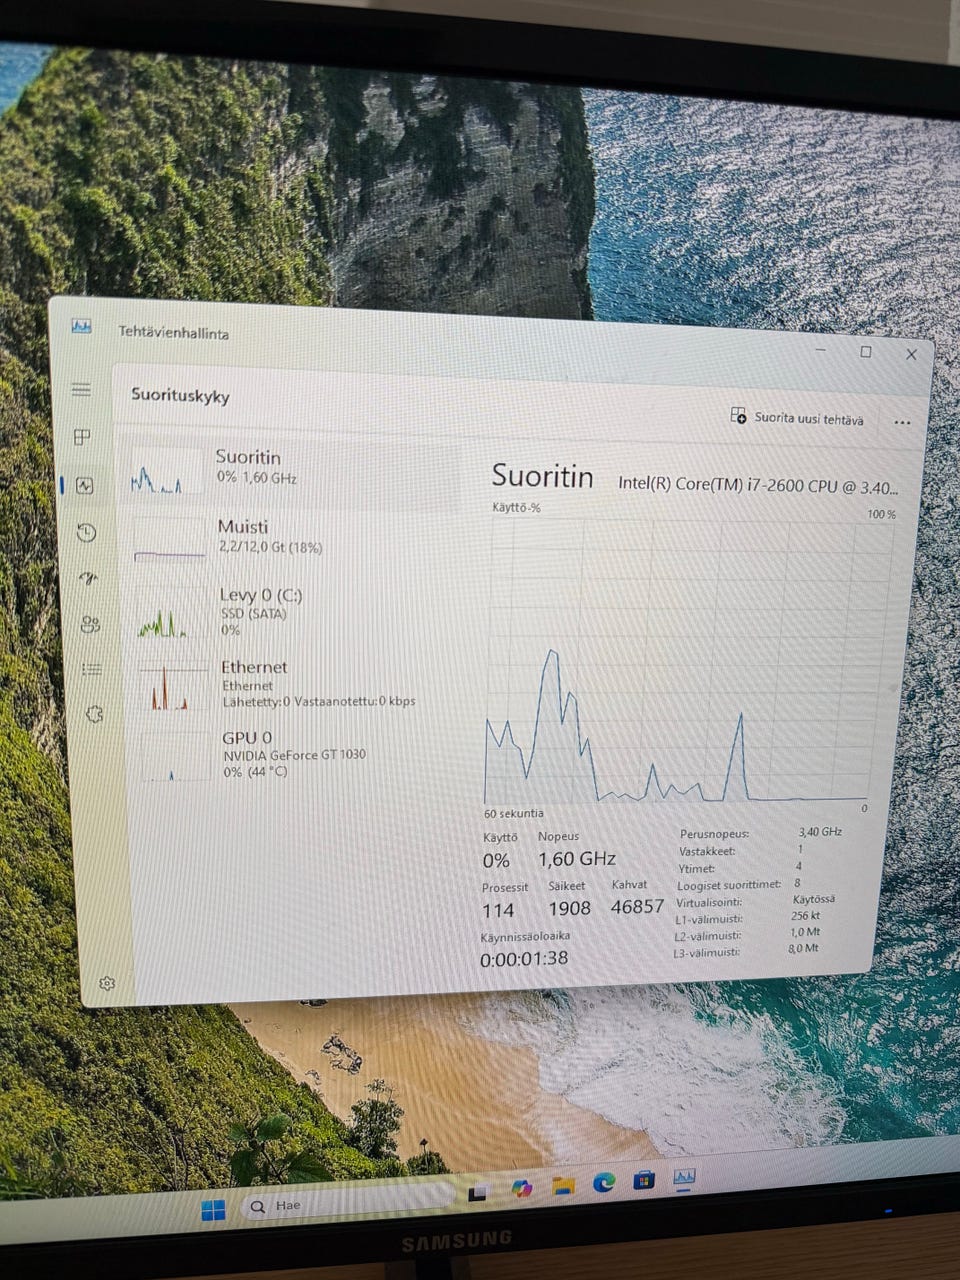The width and height of the screenshot is (960, 1280).
Task: Click the Suoritin mini usage graph thumbnail
Action: (x=167, y=472)
